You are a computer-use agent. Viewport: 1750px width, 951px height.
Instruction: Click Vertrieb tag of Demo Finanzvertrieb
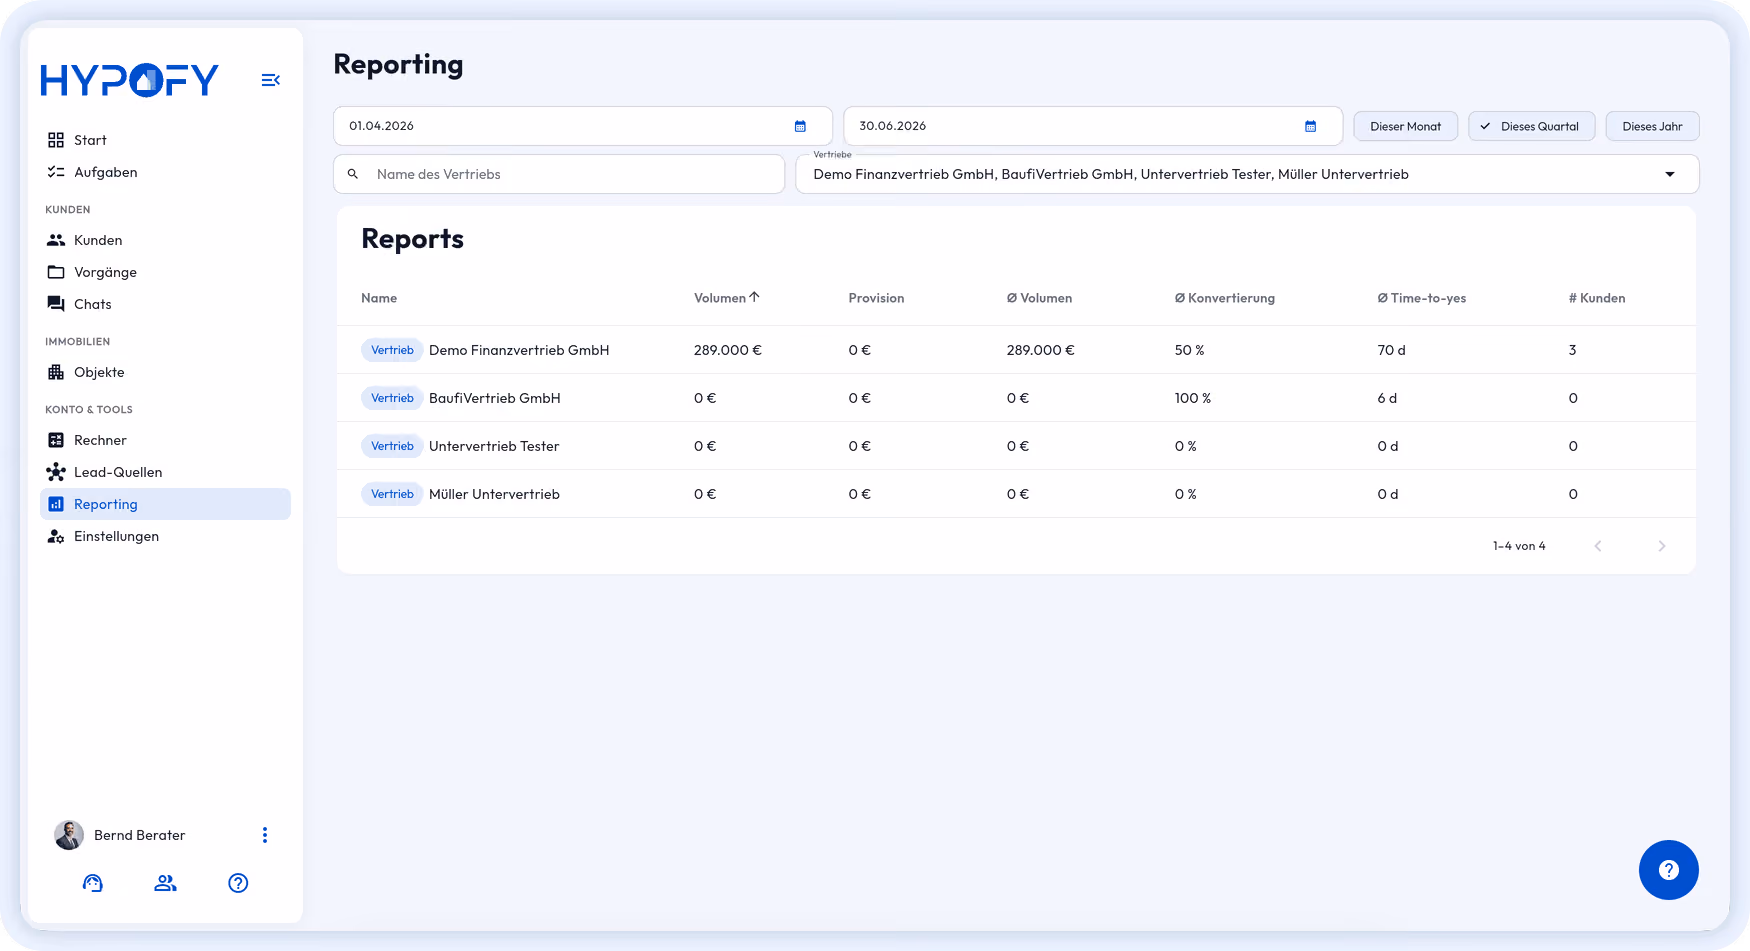(392, 350)
